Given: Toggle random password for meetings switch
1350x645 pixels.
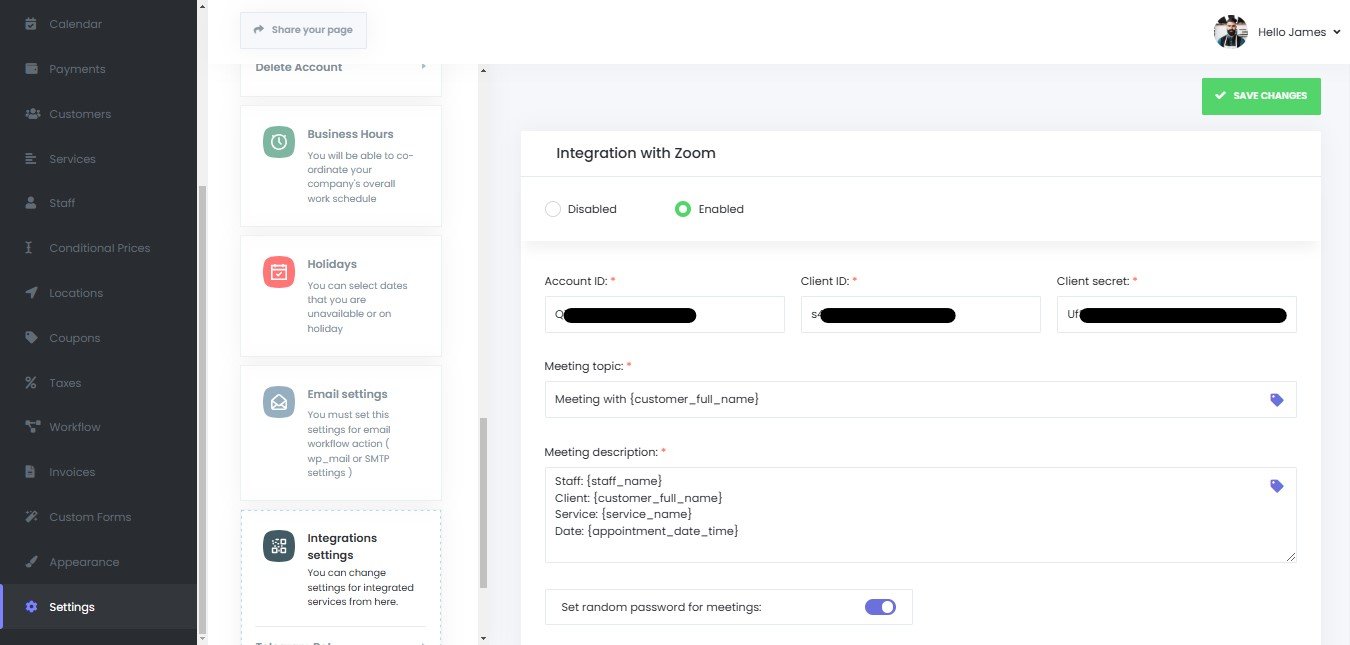Looking at the screenshot, I should tap(880, 607).
